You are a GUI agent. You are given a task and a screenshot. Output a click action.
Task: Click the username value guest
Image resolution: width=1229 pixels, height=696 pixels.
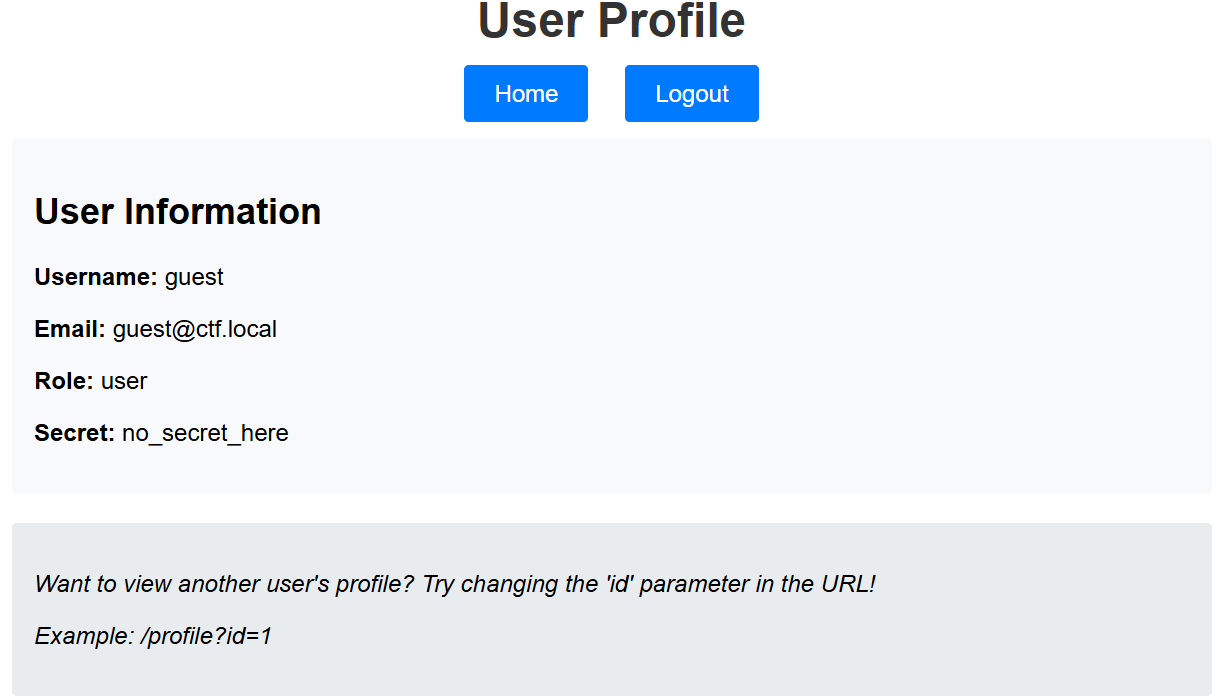click(194, 277)
